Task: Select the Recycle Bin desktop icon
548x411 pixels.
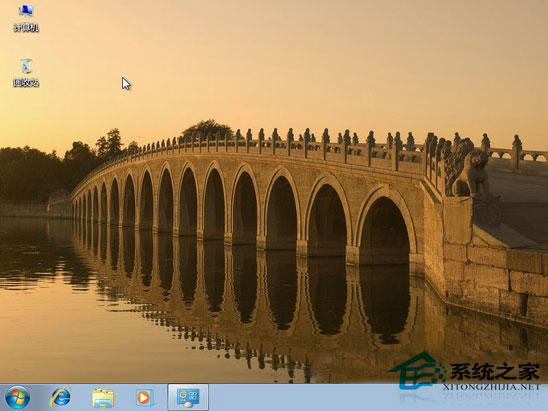Action: click(26, 73)
